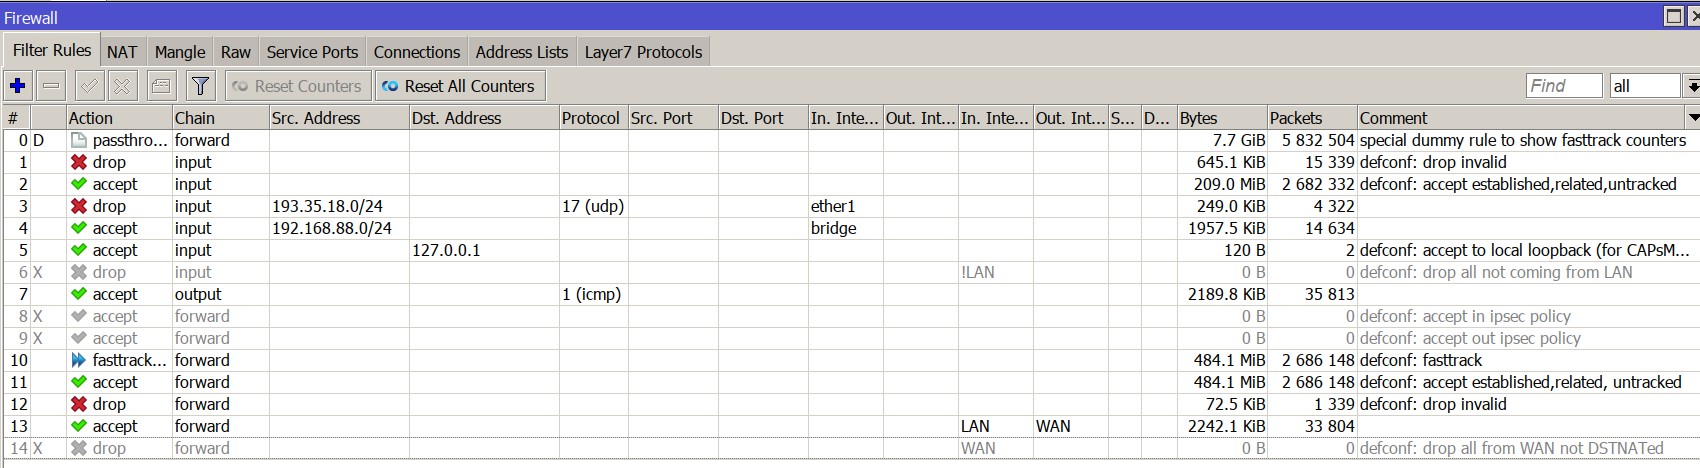Open the column selector arrow beside Comment
Viewport: 1700px width, 468px height.
tap(1693, 117)
